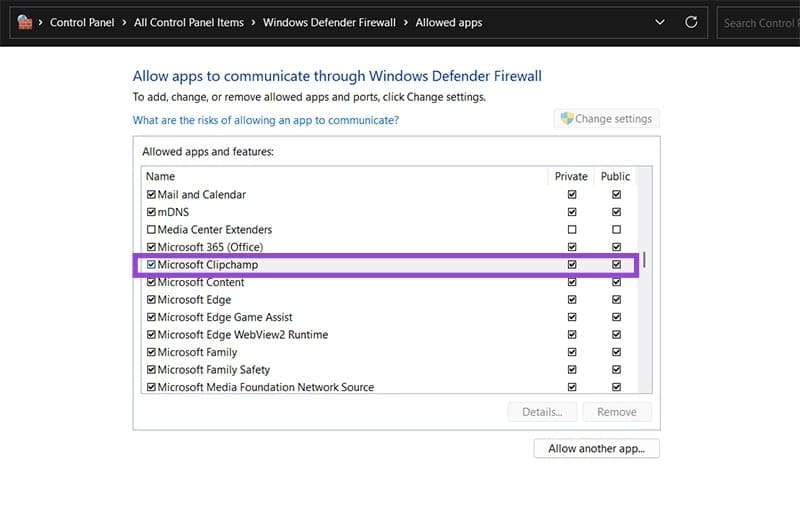This screenshot has width=800, height=526.
Task: Toggle Private checkbox for Microsoft Family
Action: click(x=572, y=352)
